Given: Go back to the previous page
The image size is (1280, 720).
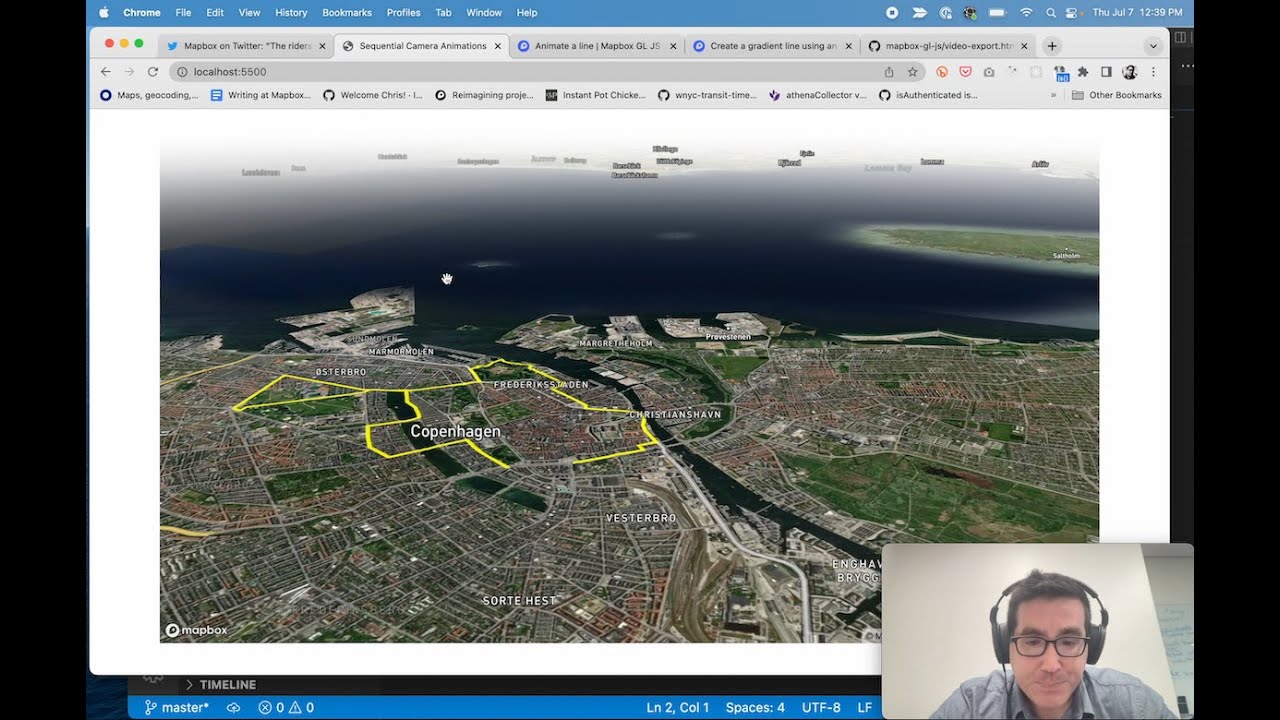Looking at the screenshot, I should [x=106, y=72].
